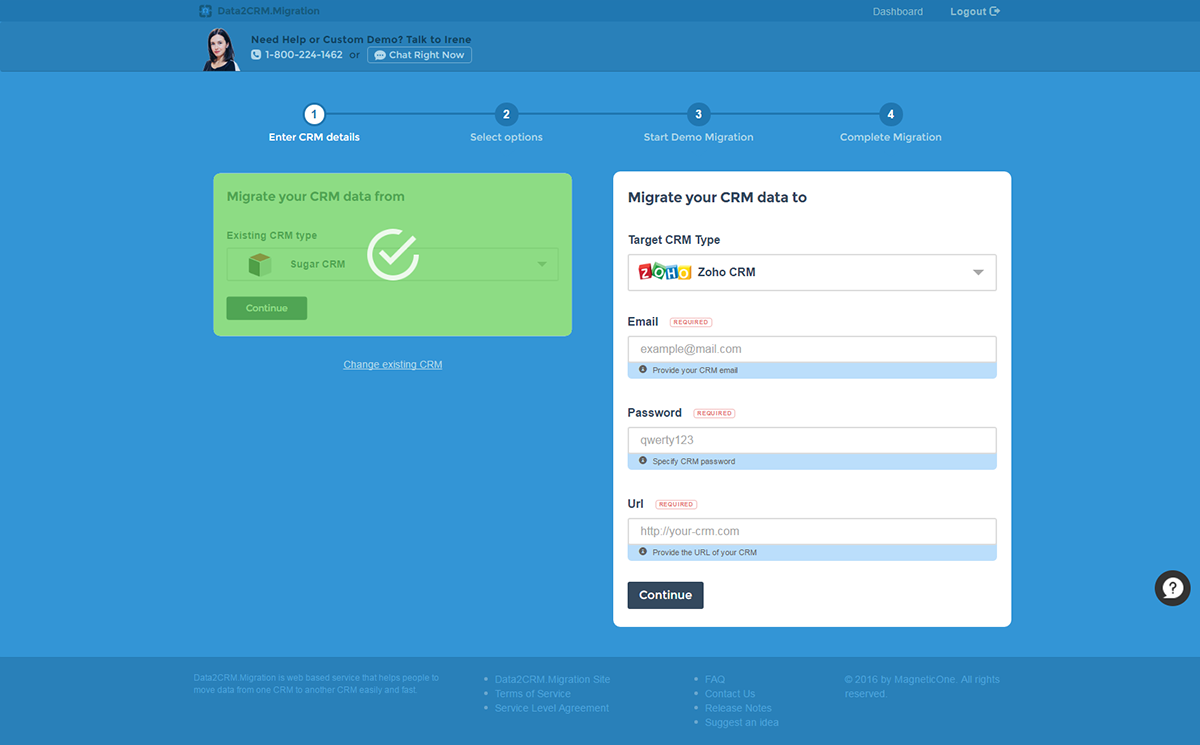
Task: Go to step 3 Start Demo Migration
Action: [698, 115]
